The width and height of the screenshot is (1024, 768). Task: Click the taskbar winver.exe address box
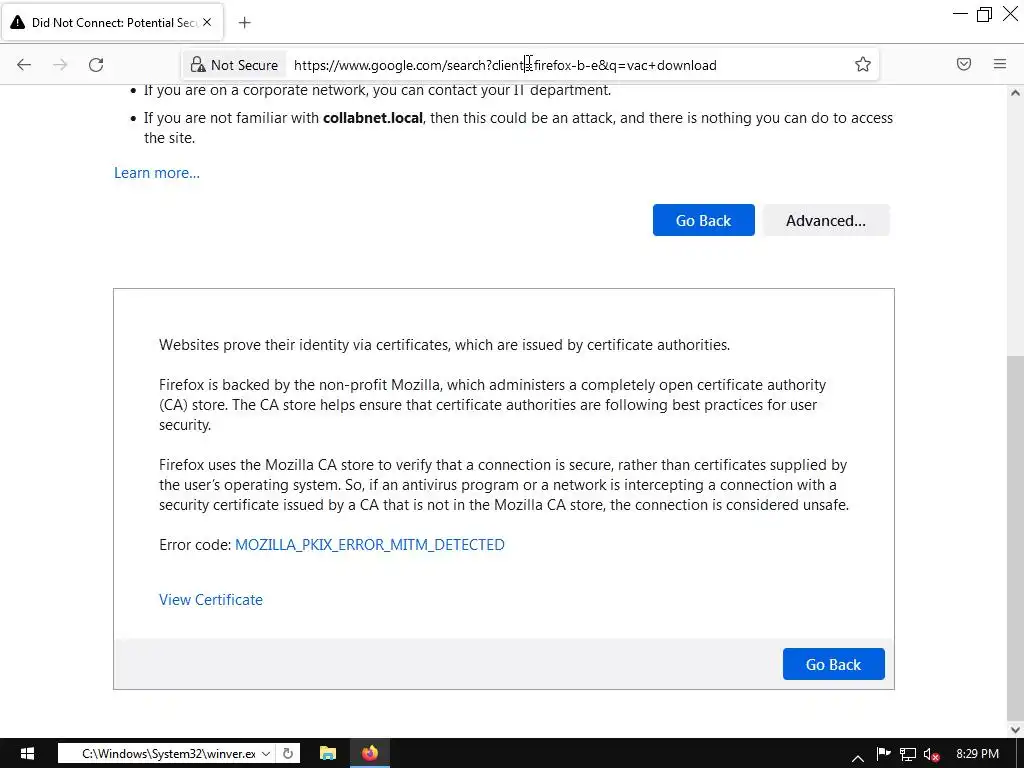pos(167,754)
